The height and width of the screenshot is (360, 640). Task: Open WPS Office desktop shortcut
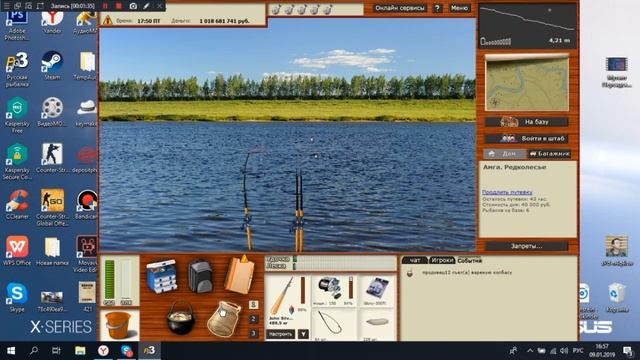[17, 251]
